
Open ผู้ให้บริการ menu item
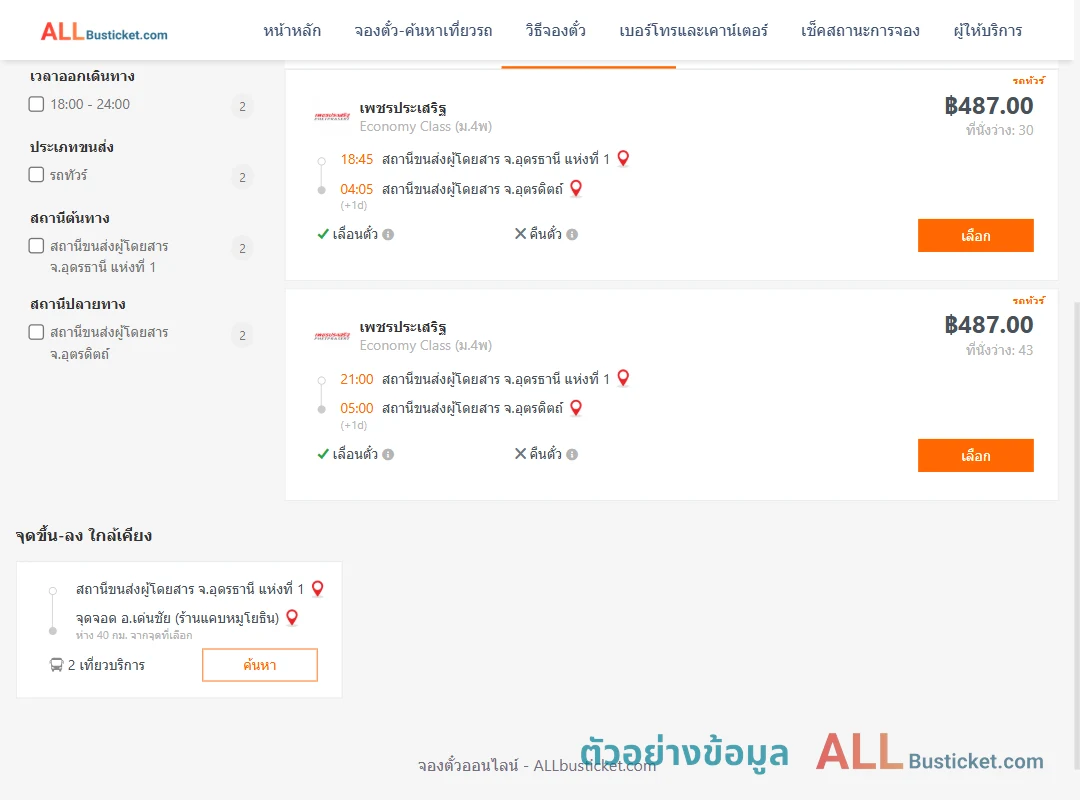988,30
